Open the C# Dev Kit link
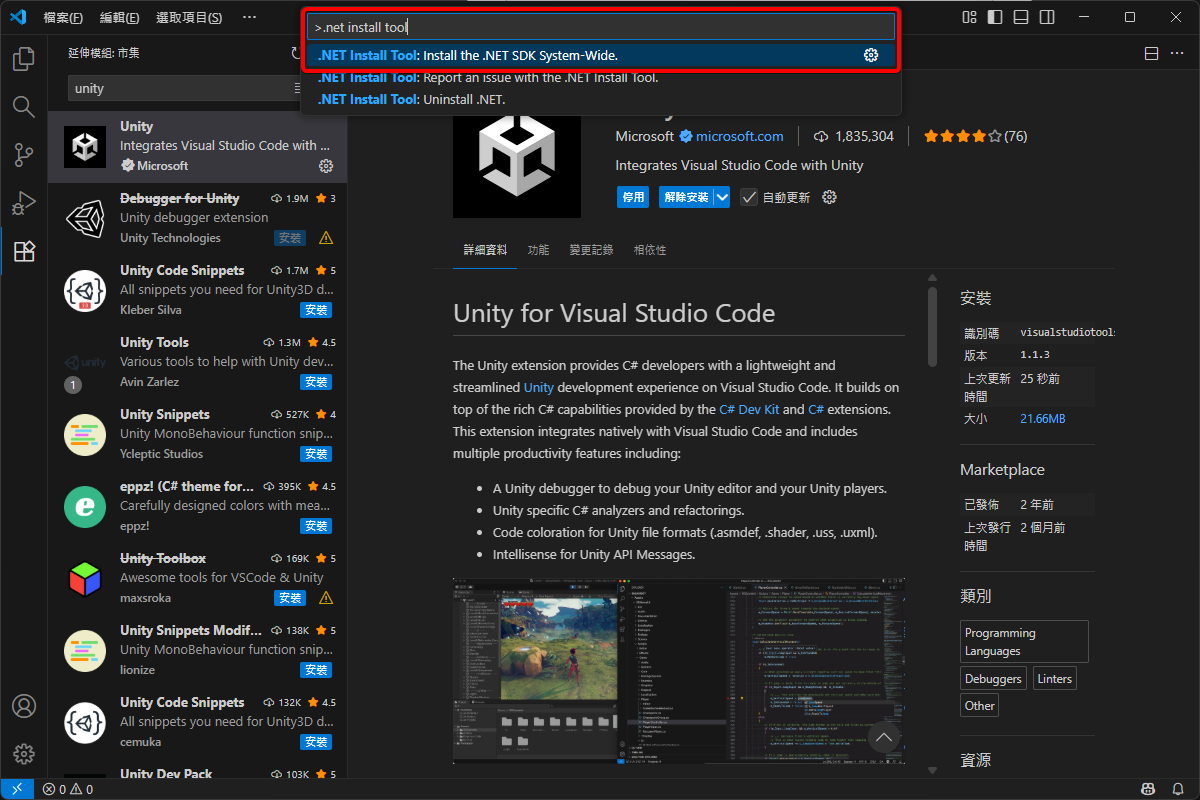 click(x=748, y=409)
